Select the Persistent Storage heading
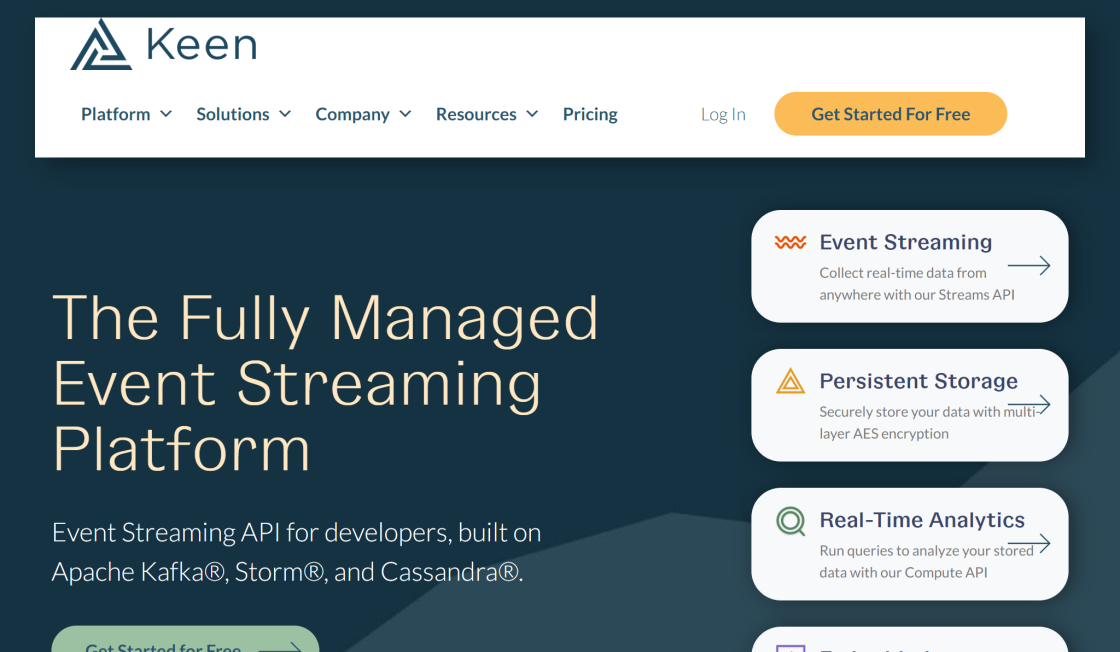The height and width of the screenshot is (652, 1120). click(x=918, y=381)
